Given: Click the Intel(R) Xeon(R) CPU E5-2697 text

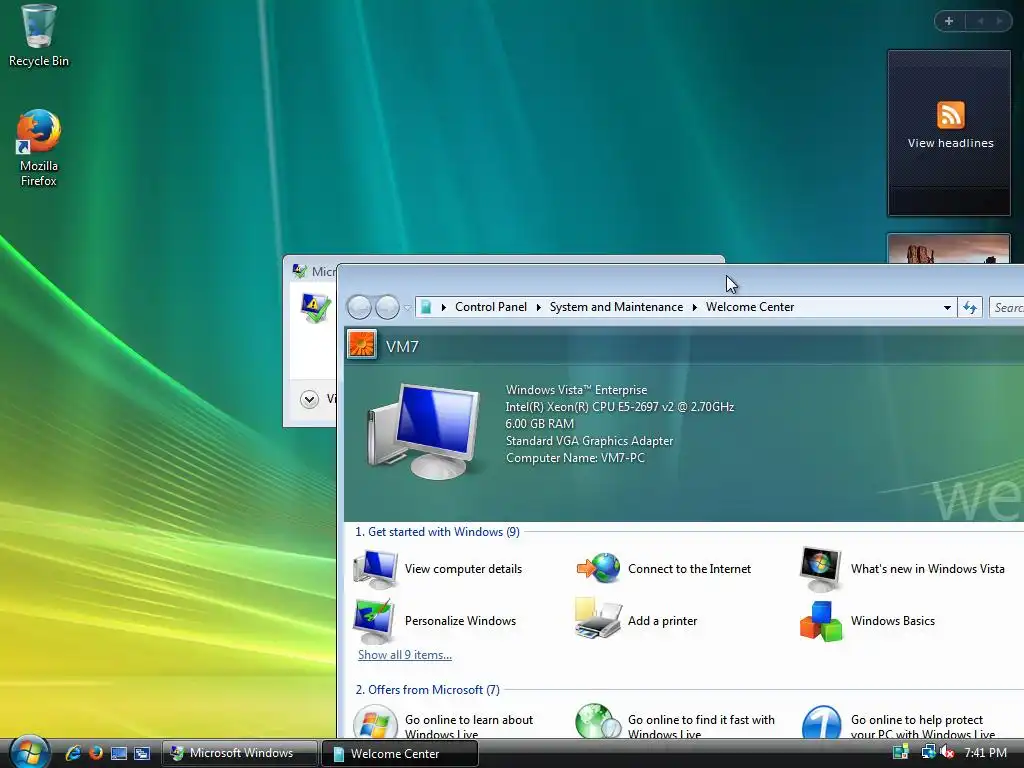Looking at the screenshot, I should pos(620,407).
